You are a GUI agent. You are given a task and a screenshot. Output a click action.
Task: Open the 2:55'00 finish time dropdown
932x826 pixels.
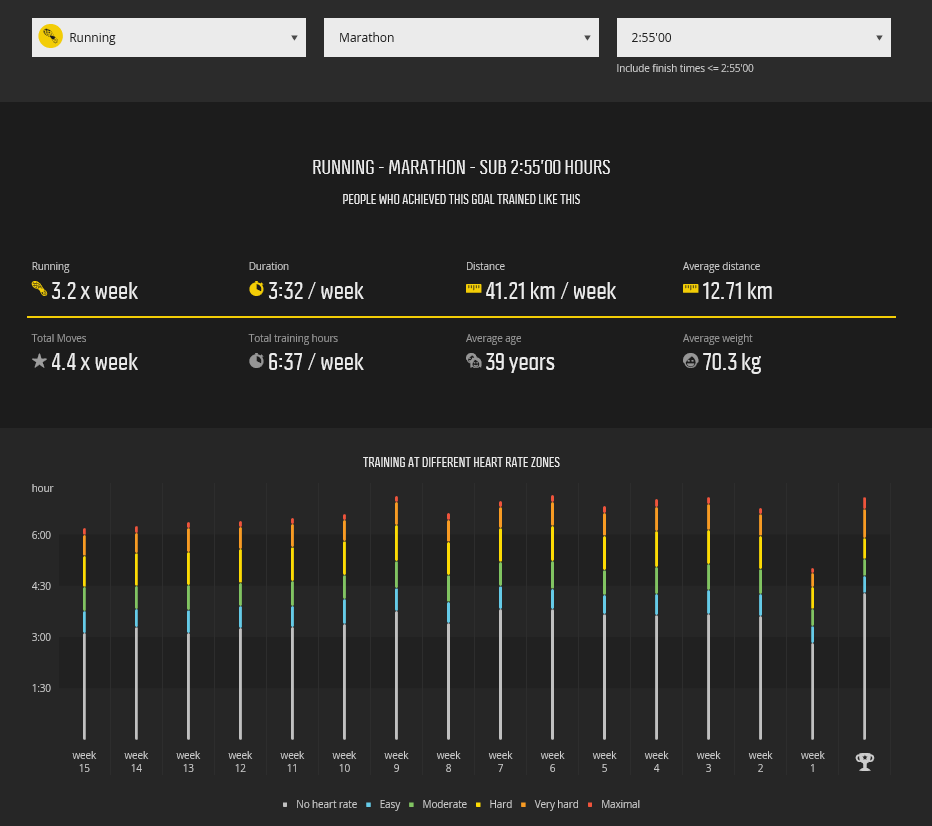754,37
